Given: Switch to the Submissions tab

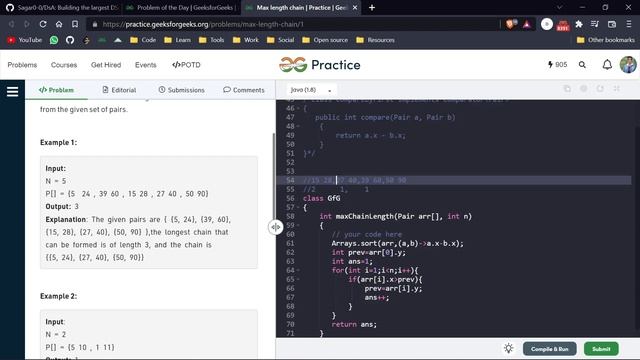Looking at the screenshot, I should pos(181,90).
